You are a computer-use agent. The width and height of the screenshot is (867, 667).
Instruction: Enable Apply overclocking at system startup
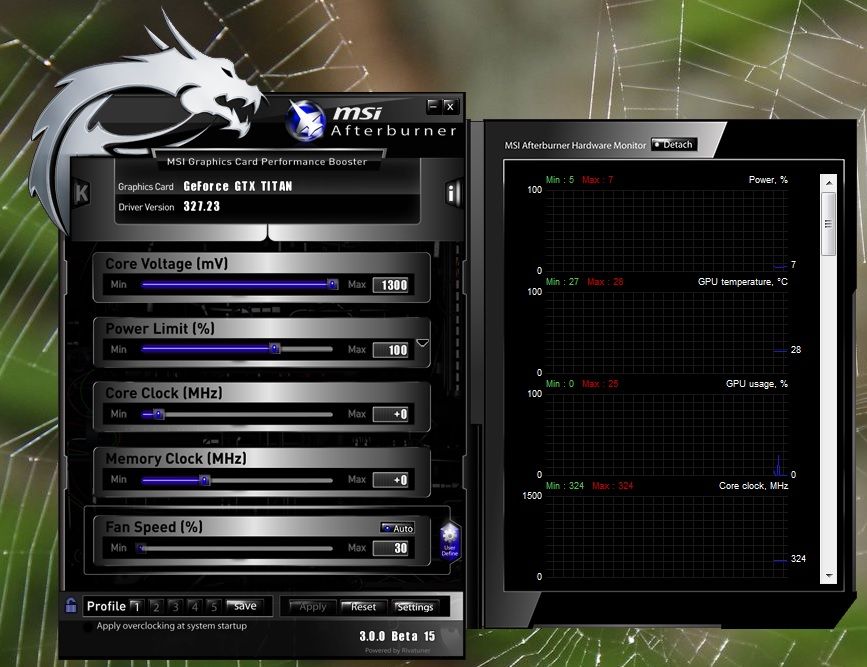(89, 627)
